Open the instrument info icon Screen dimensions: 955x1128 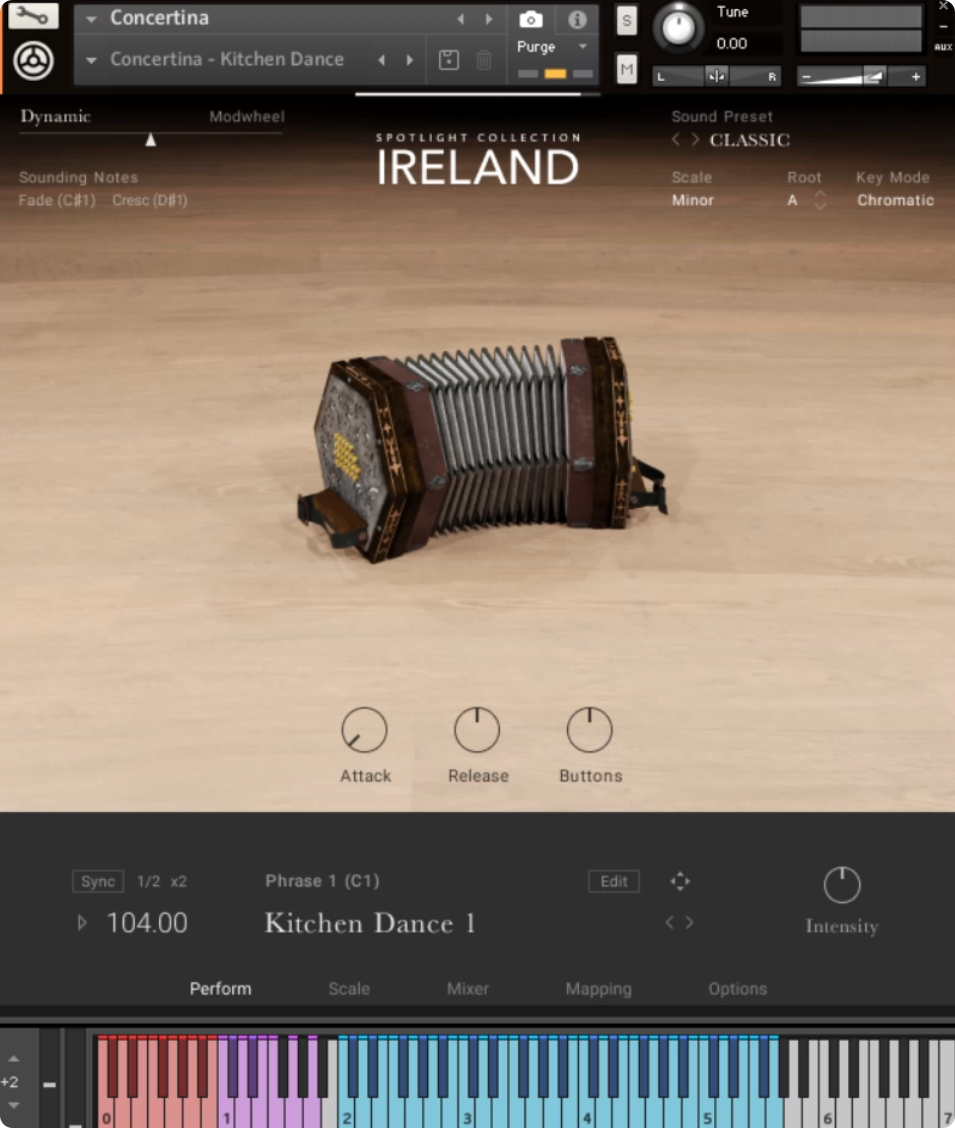[577, 19]
